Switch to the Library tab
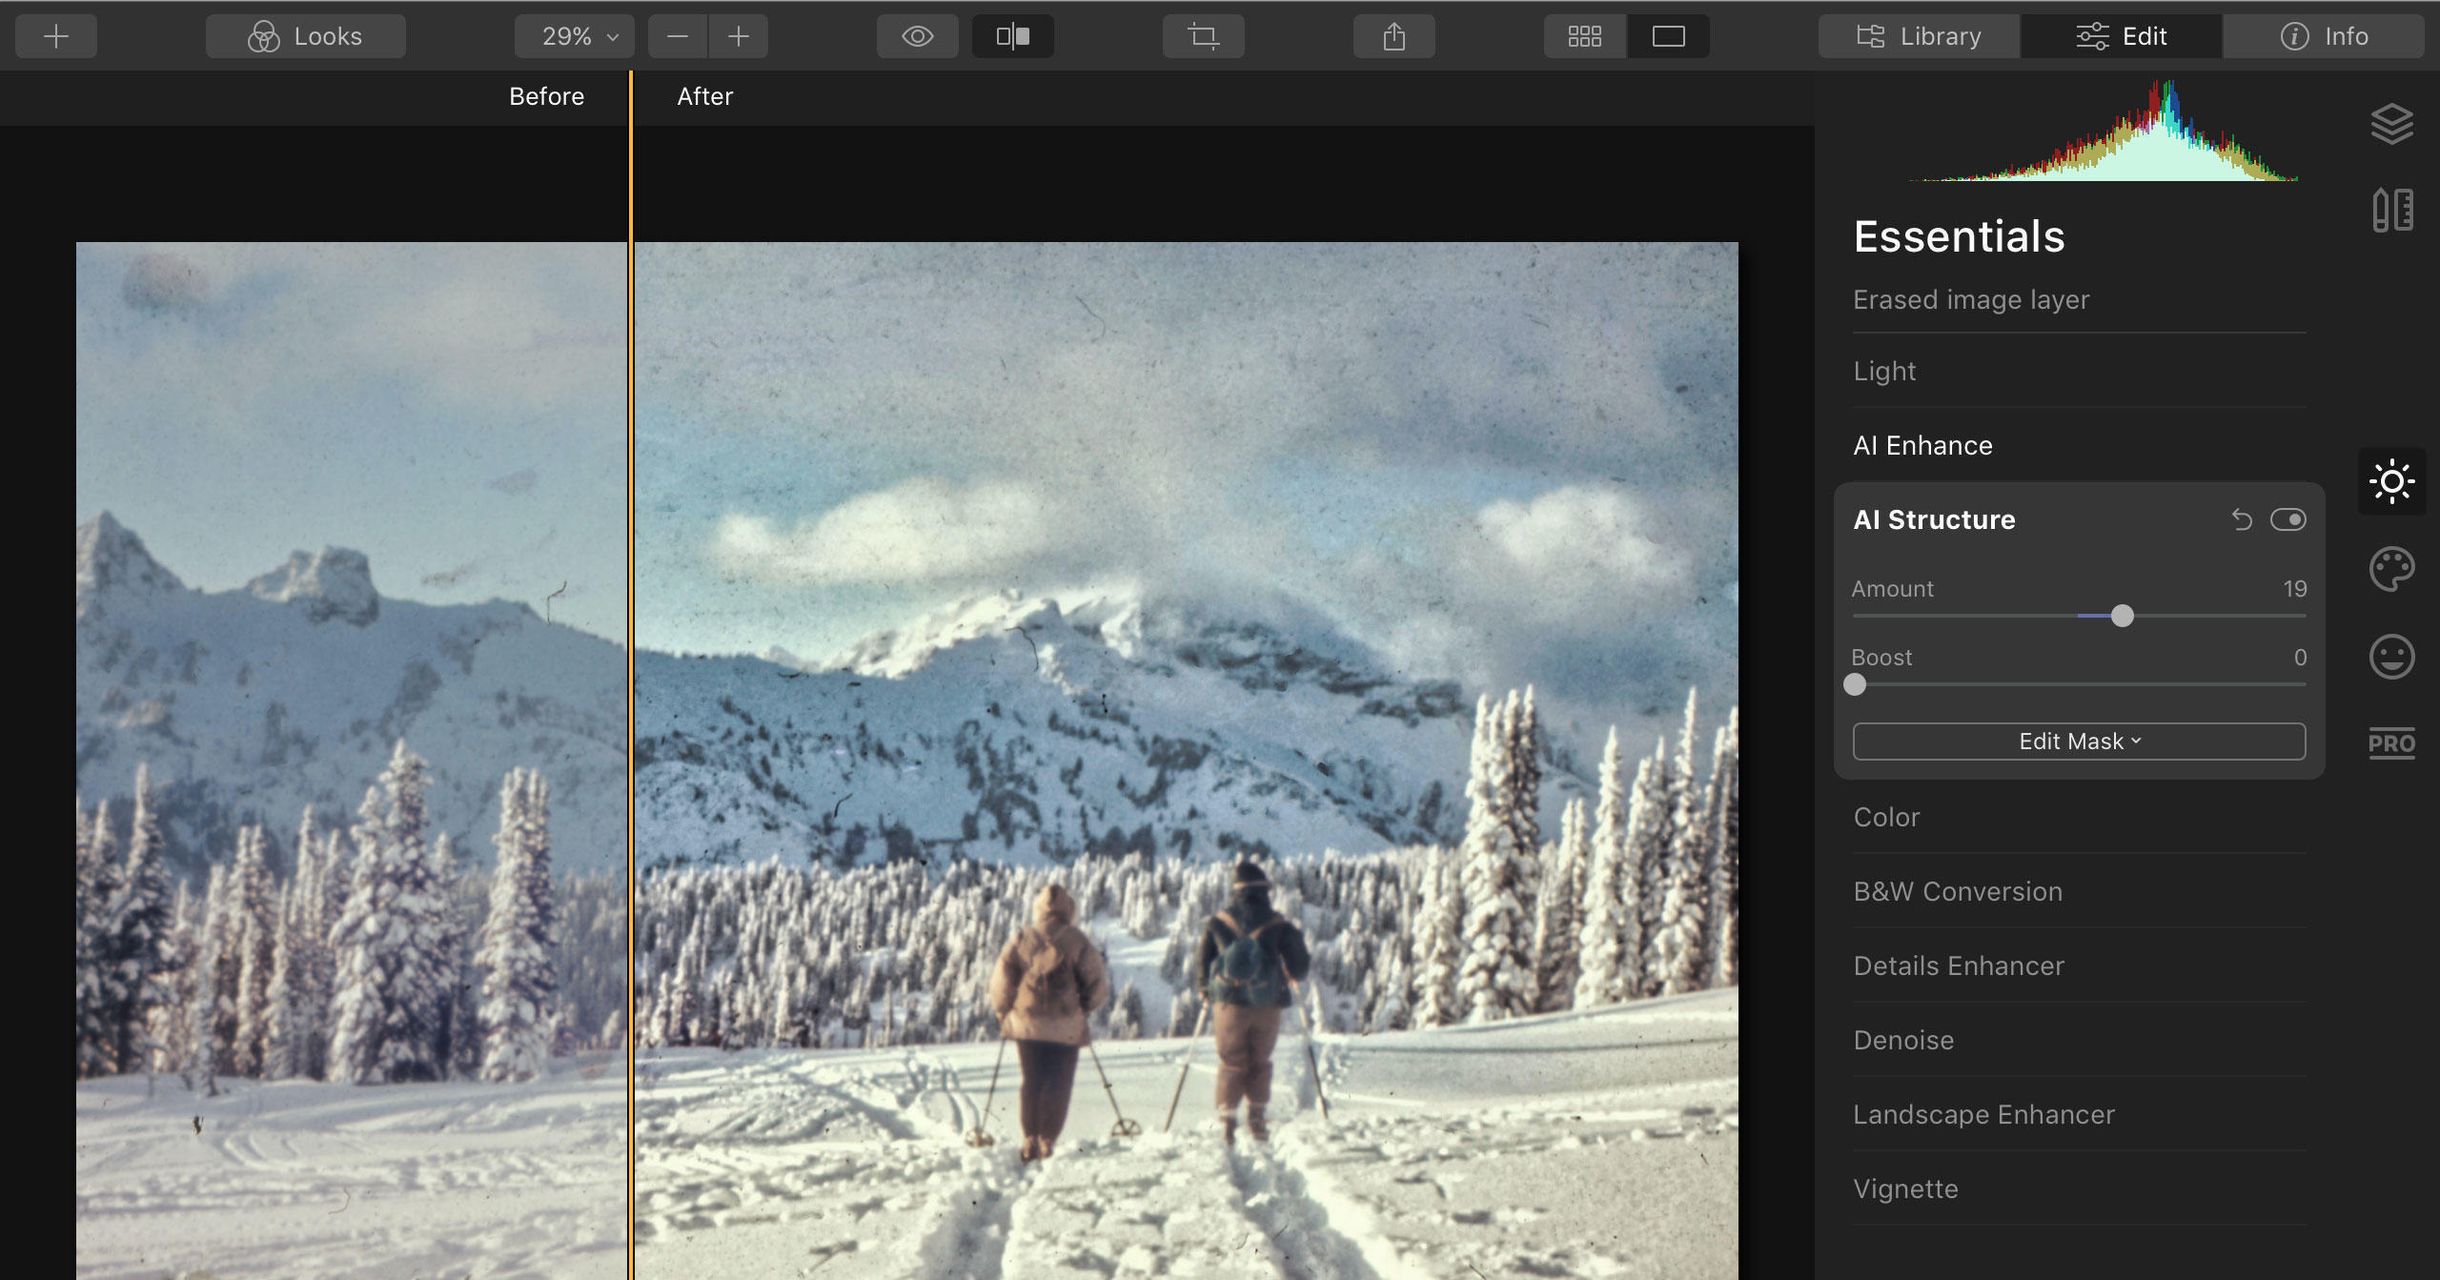This screenshot has width=2440, height=1280. [x=1917, y=35]
